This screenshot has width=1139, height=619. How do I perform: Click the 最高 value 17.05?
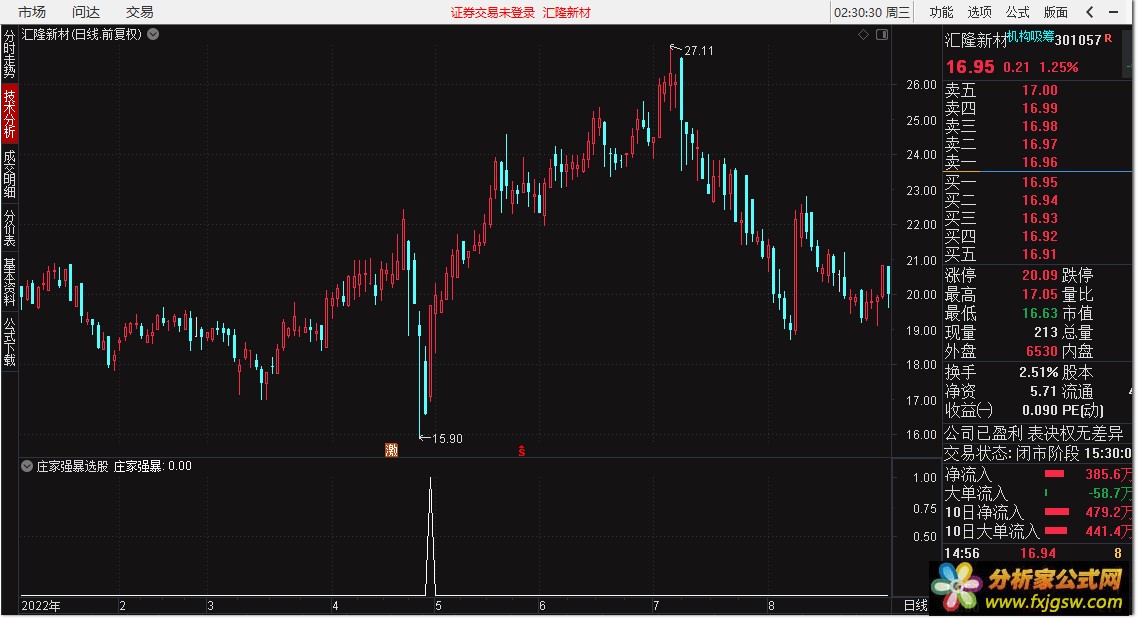[1039, 294]
